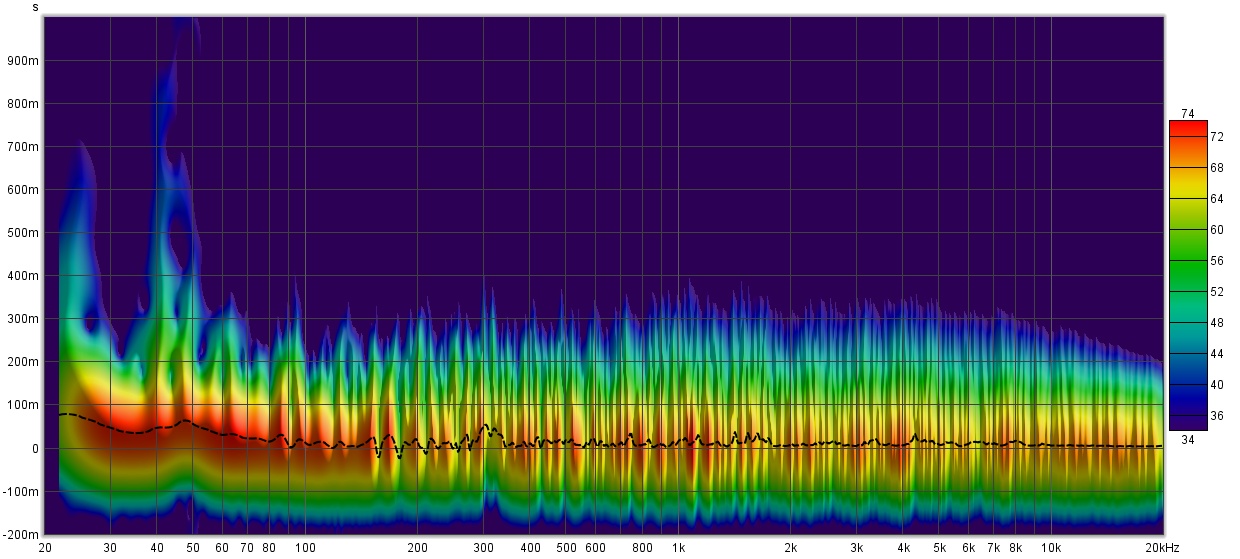Screen dimensions: 1240x559
Task: Click the 70 label on frequency axis
Action: click(247, 548)
